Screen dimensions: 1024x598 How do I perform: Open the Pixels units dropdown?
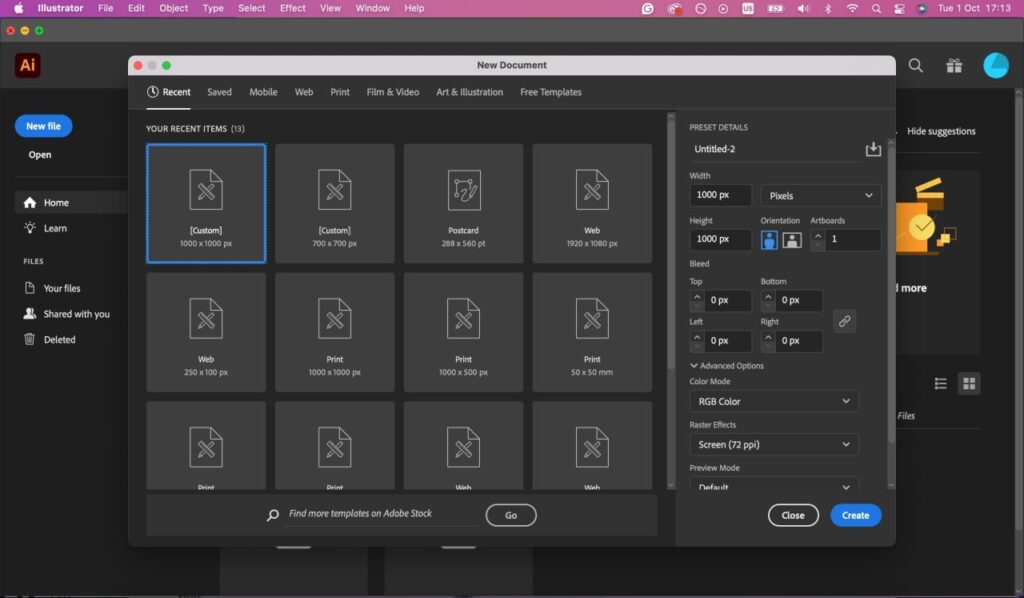click(x=821, y=195)
